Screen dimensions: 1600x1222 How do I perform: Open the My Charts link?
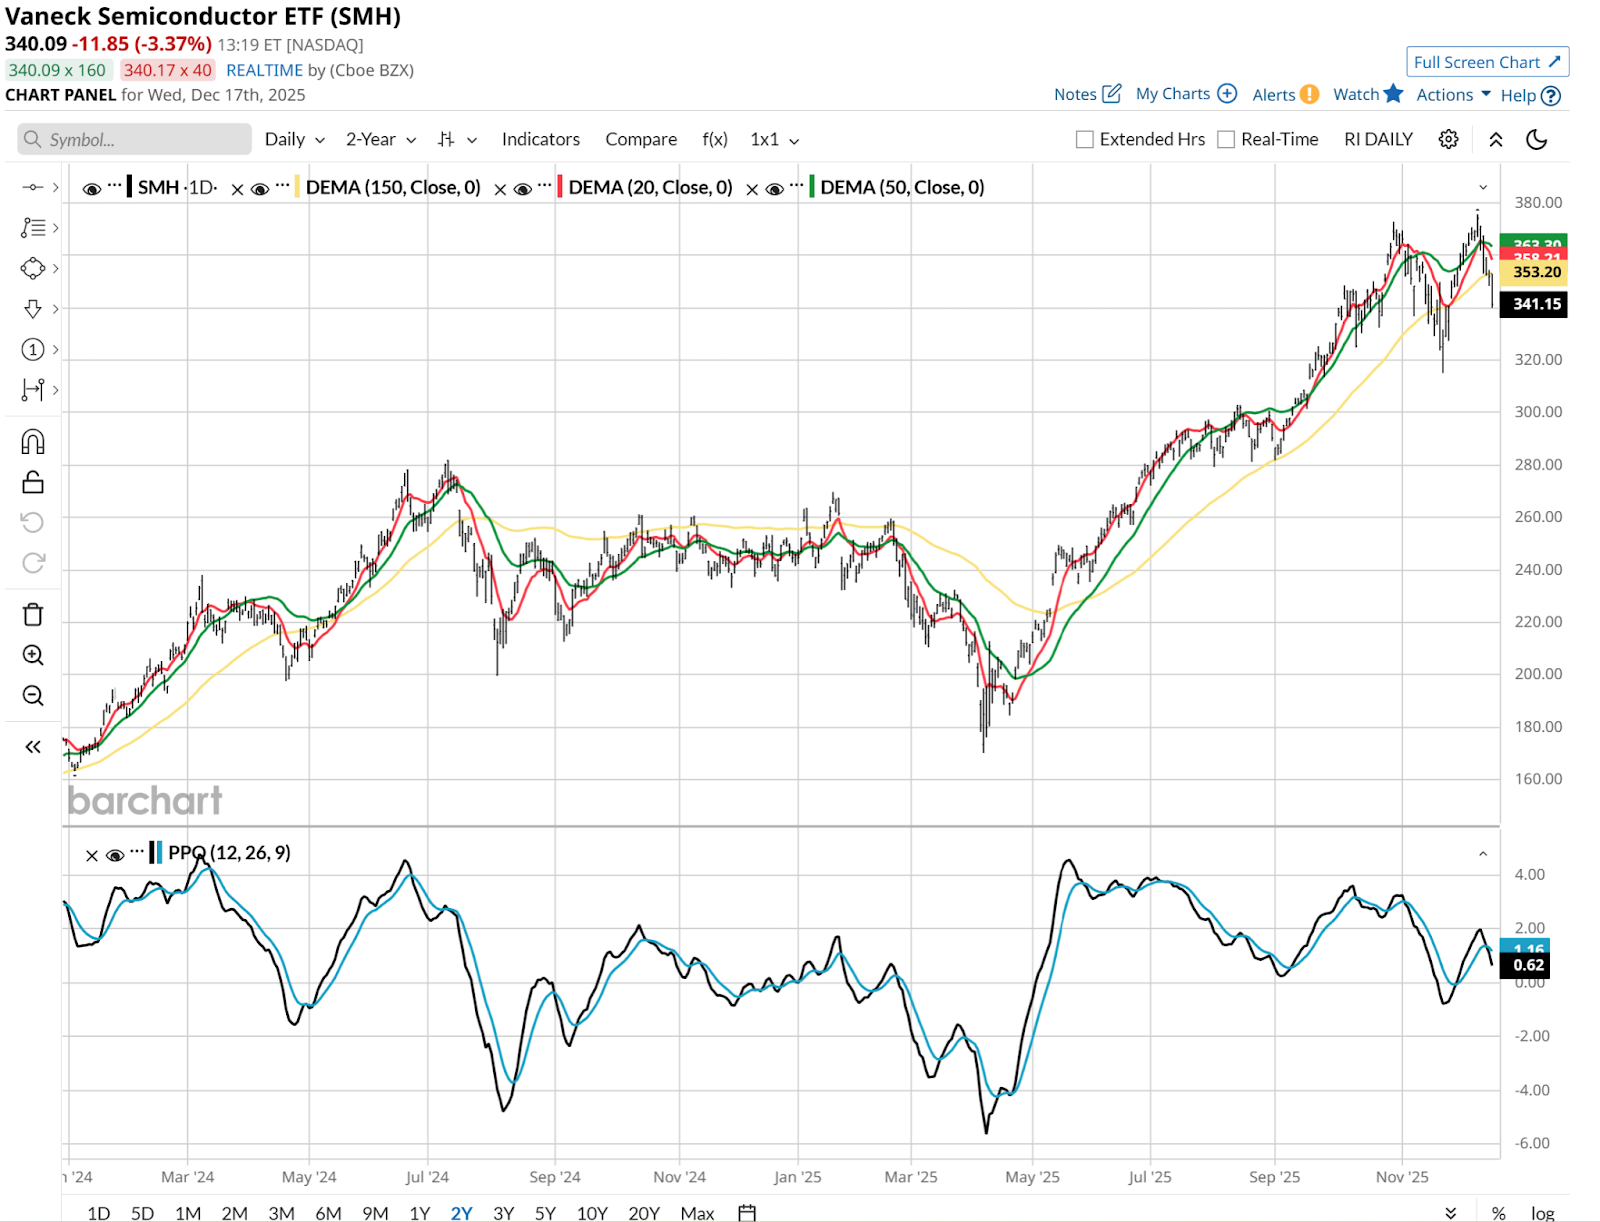click(x=1186, y=94)
